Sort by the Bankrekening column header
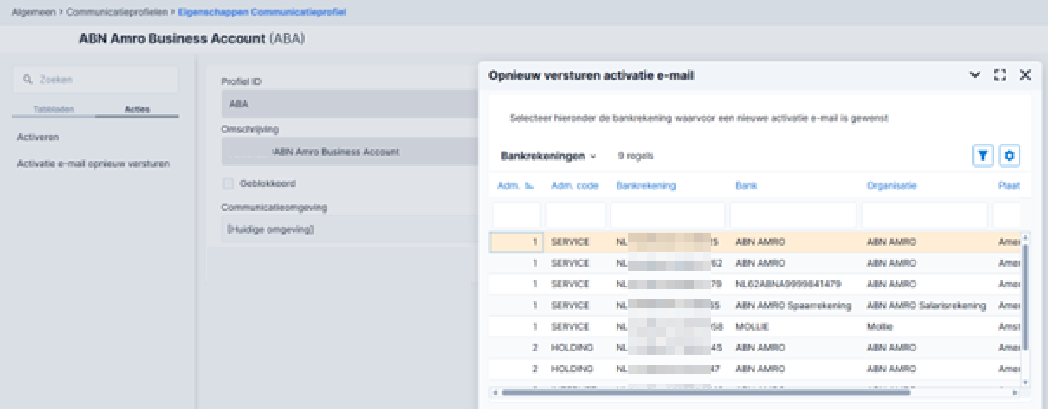 (x=646, y=185)
